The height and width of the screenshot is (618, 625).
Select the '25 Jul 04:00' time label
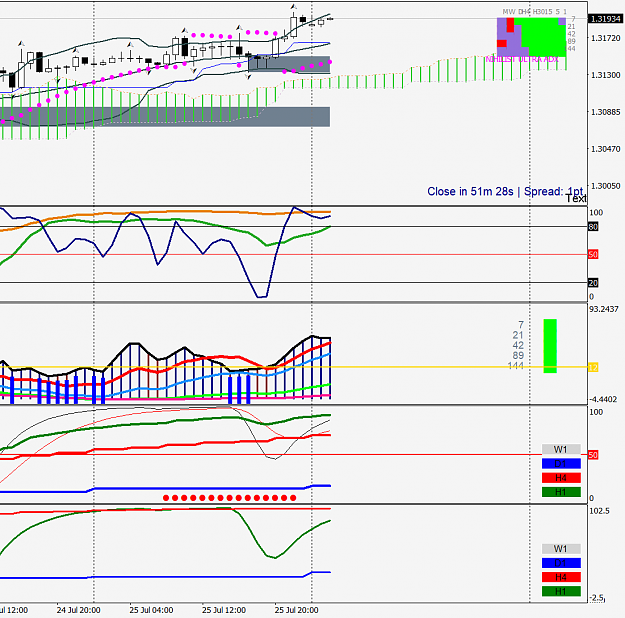151,610
